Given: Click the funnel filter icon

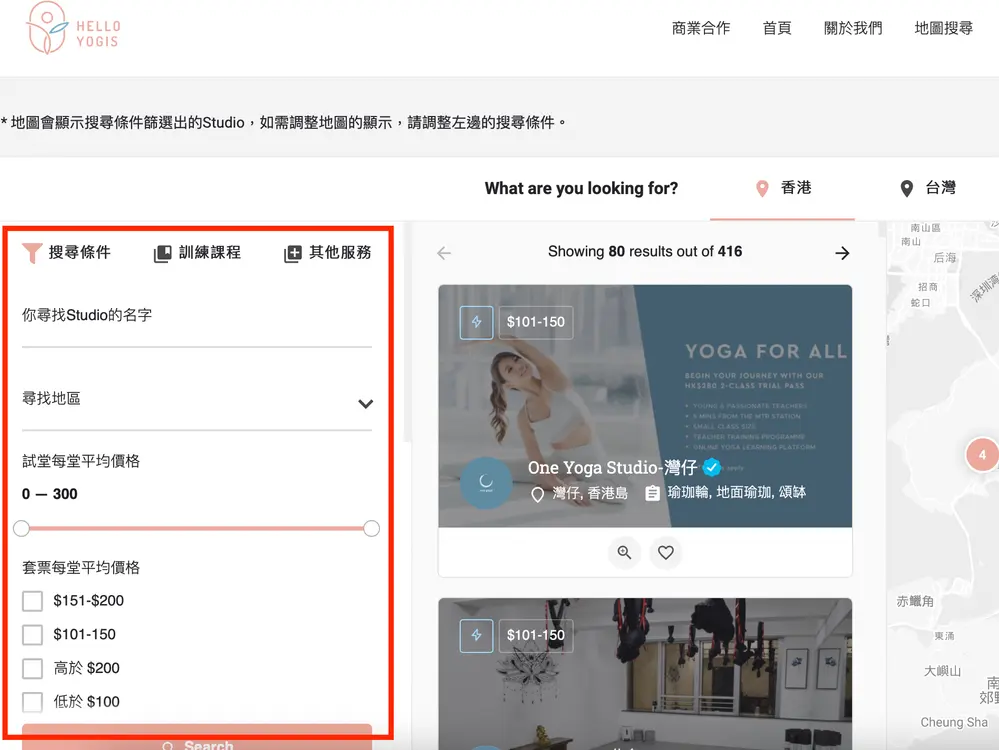Looking at the screenshot, I should coord(32,253).
